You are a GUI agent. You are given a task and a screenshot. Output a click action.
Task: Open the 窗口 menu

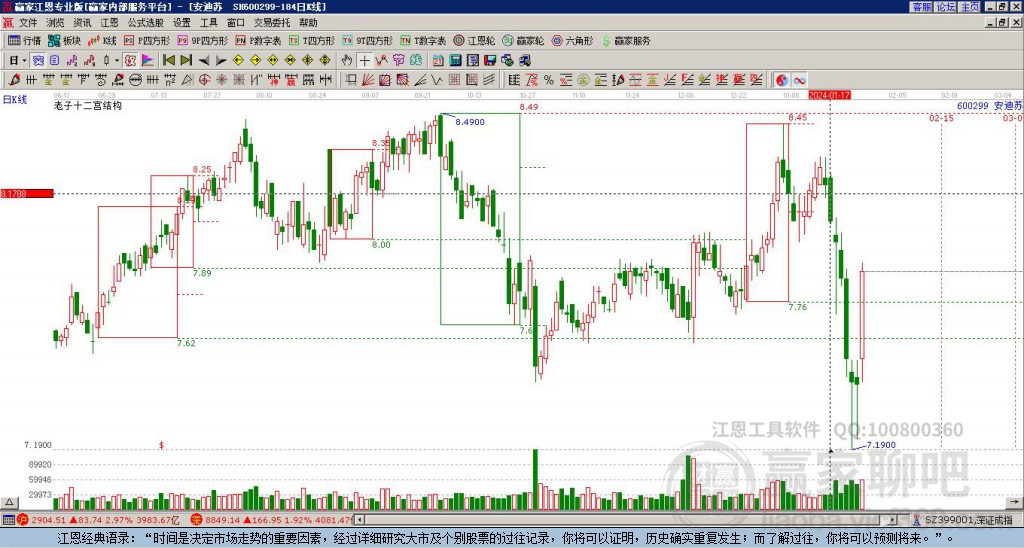click(x=236, y=23)
